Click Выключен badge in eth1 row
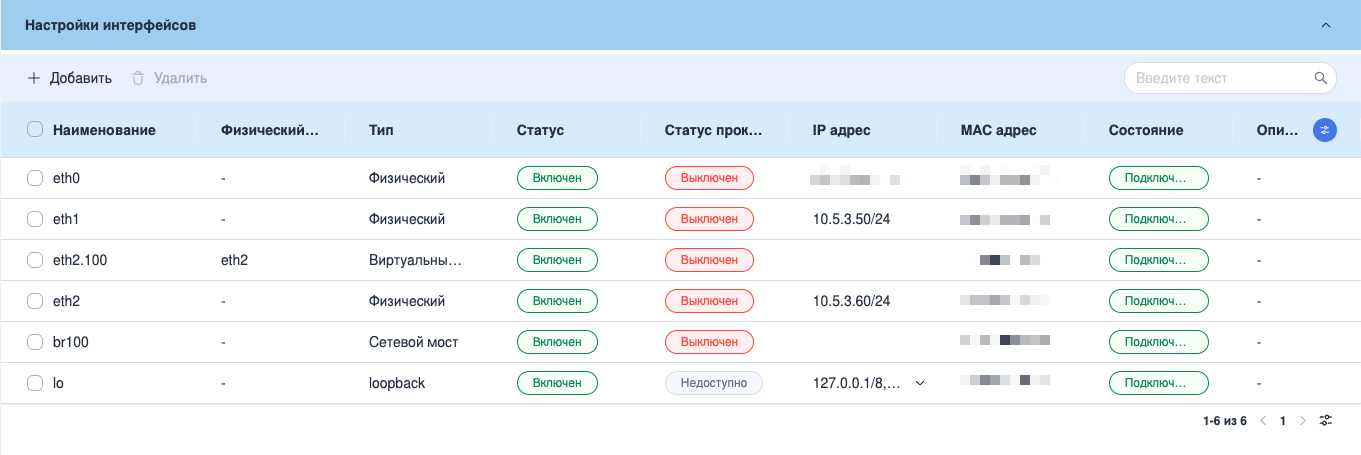The height and width of the screenshot is (455, 1361). [709, 219]
